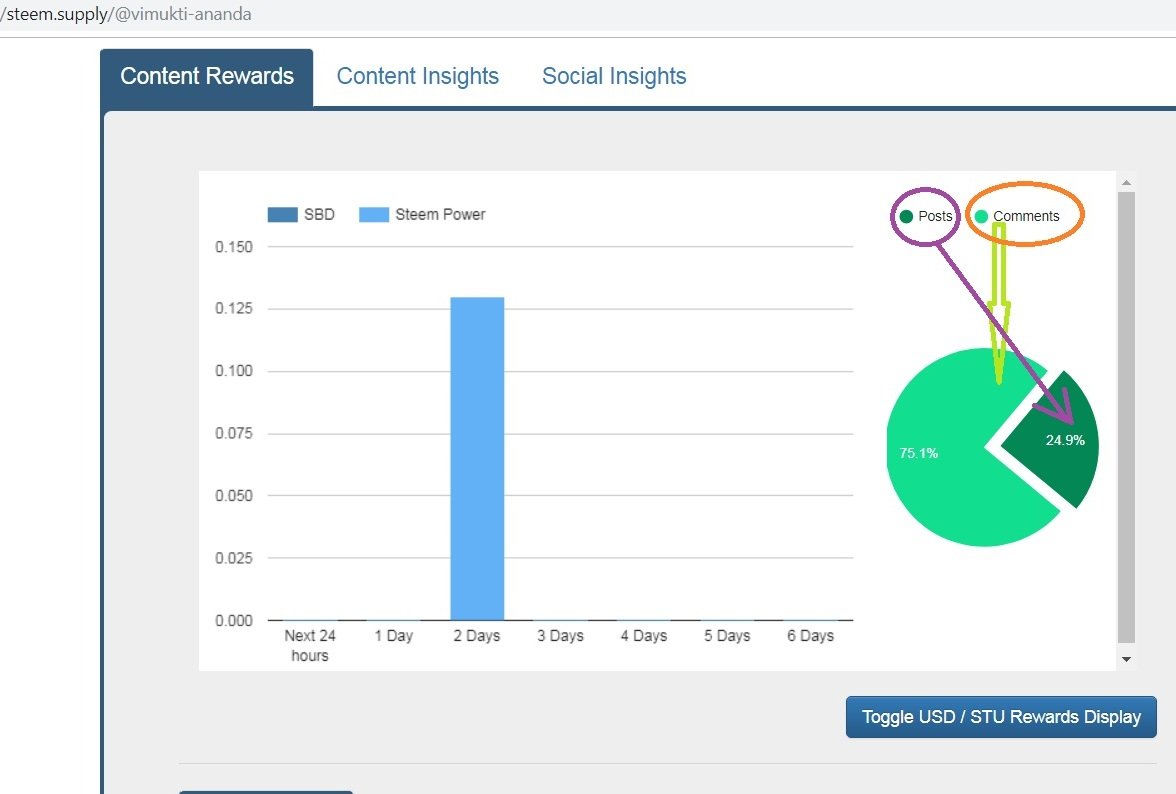1176x794 pixels.
Task: Click the 'SBD' legend text
Action: point(319,214)
